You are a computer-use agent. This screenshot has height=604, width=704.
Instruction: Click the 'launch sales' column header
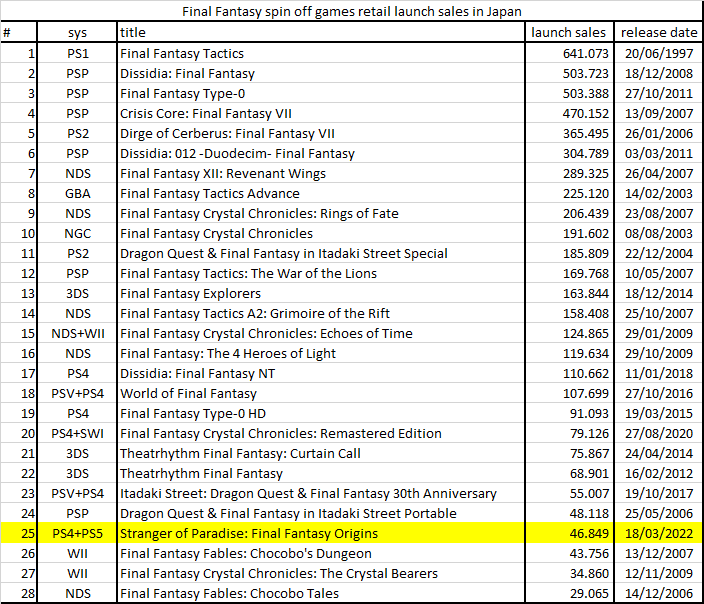(568, 33)
